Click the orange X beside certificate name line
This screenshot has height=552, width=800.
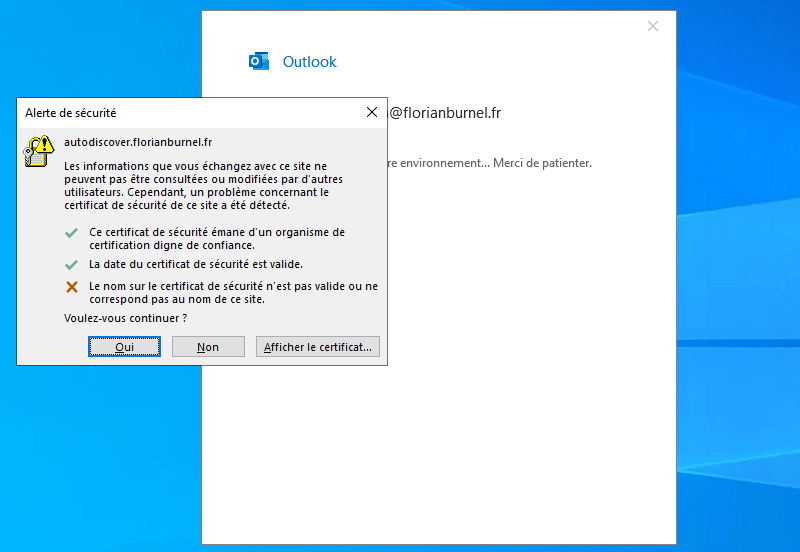click(x=72, y=287)
